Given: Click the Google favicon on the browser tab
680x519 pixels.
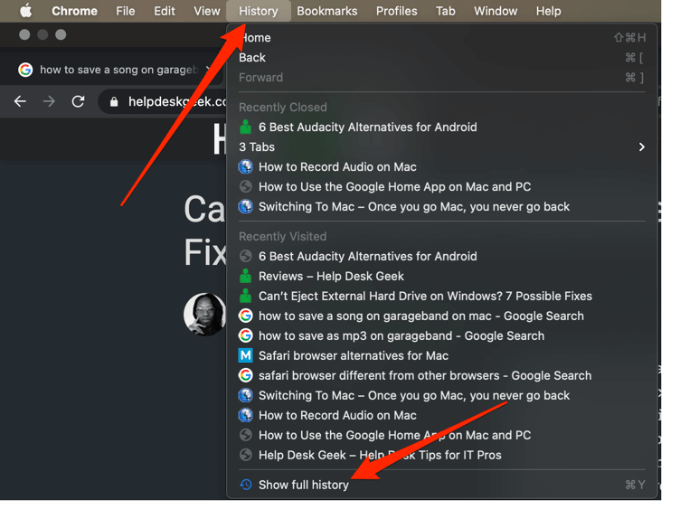Looking at the screenshot, I should 26,70.
